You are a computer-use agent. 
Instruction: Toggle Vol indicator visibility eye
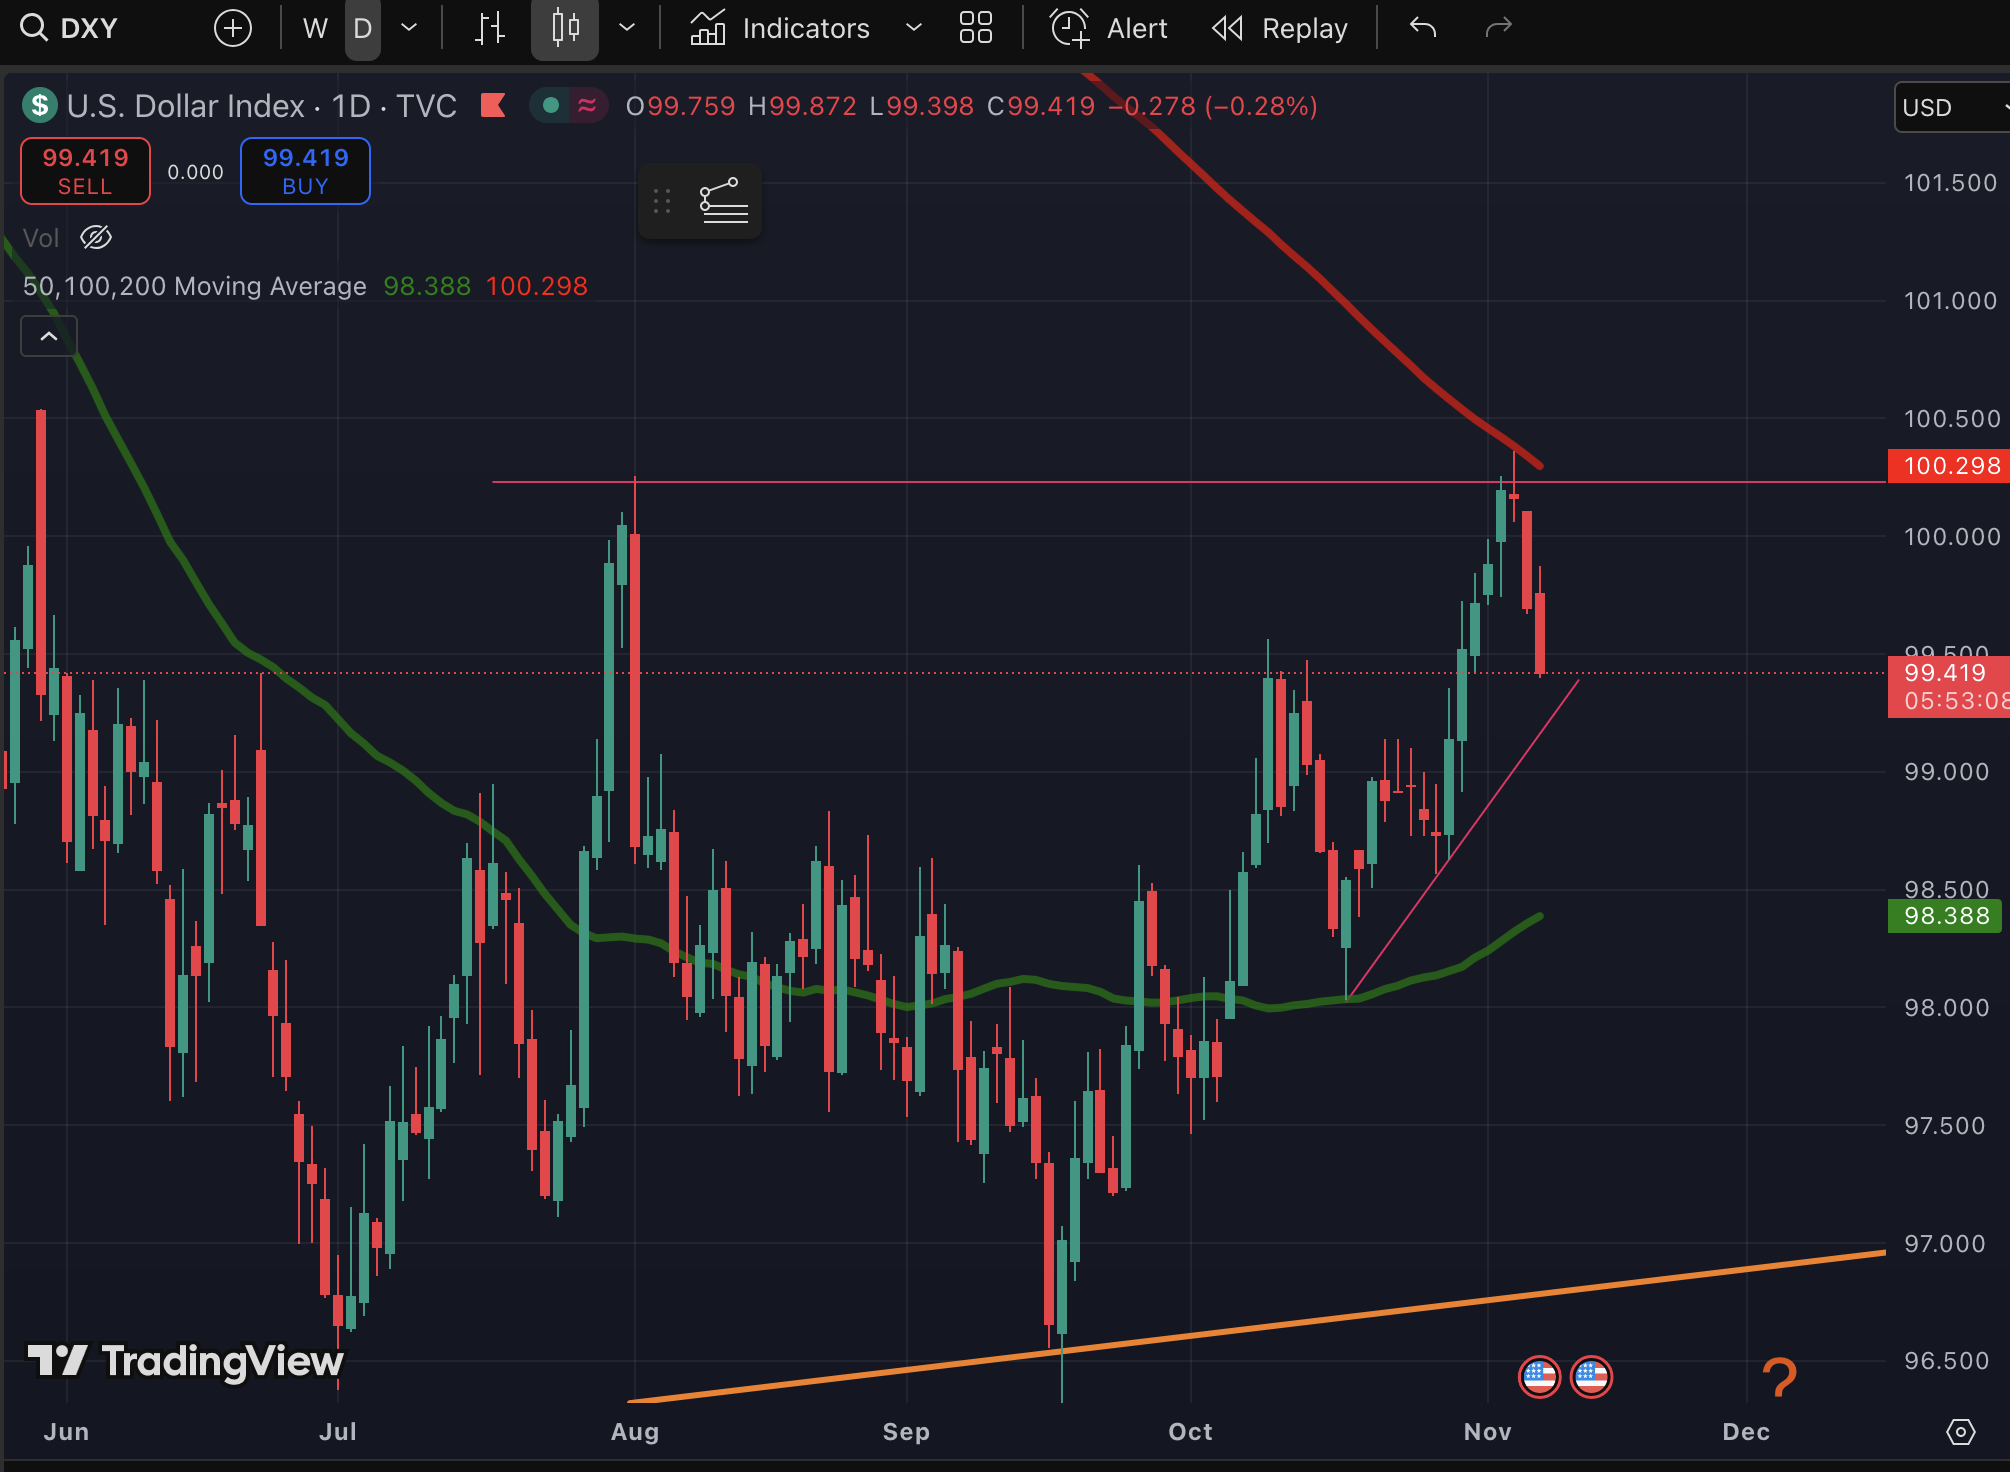[x=96, y=238]
